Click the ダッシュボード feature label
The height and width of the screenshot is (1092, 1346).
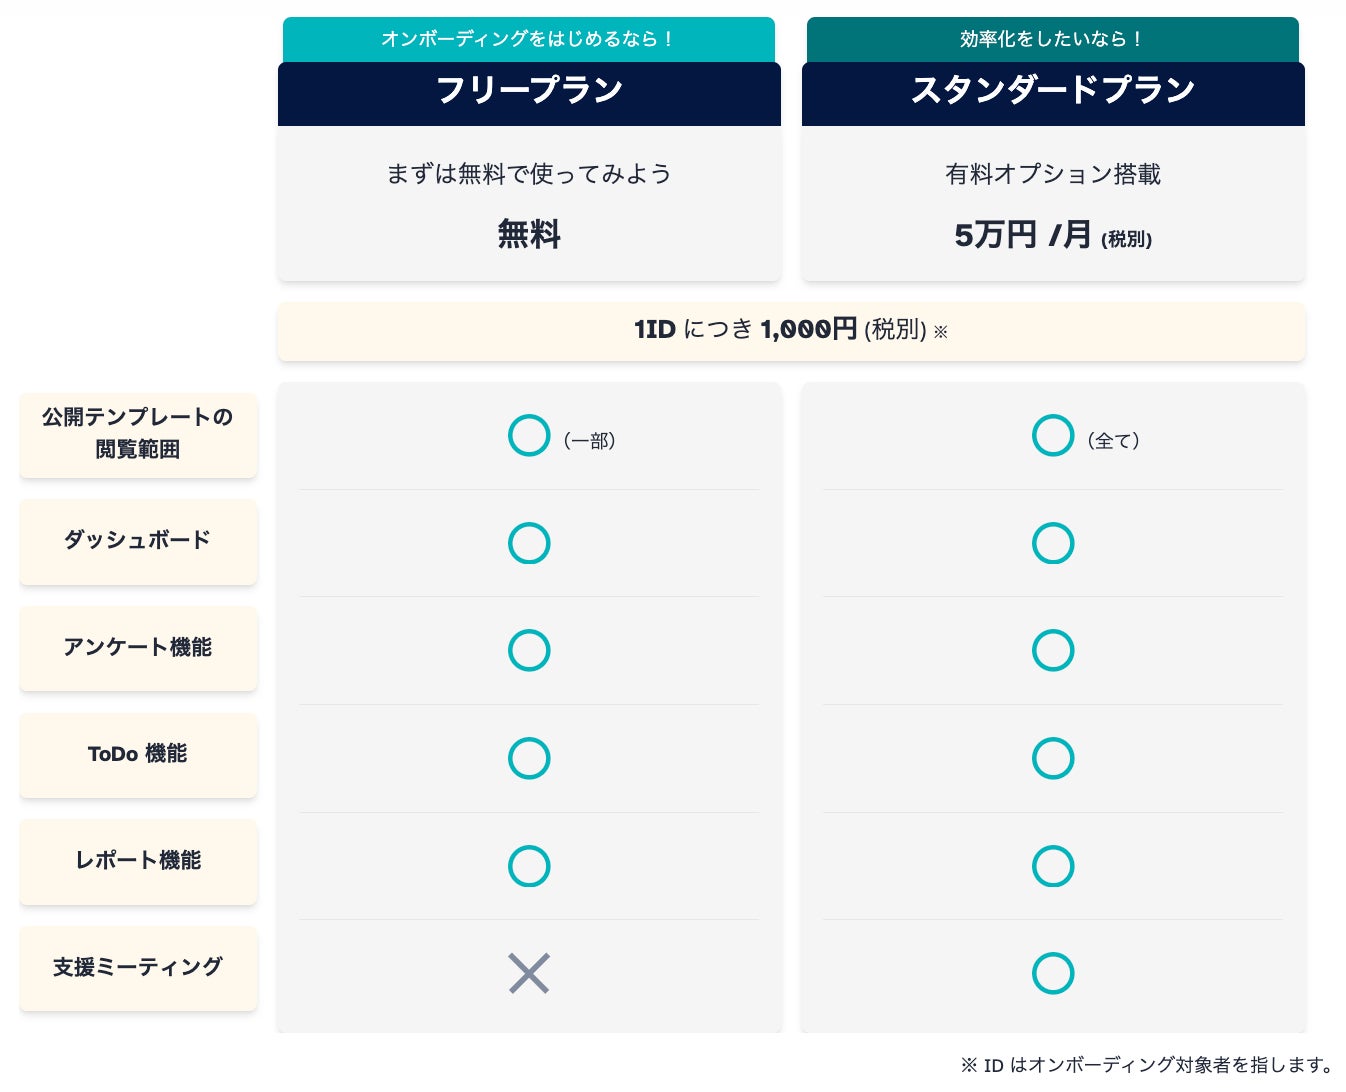138,541
